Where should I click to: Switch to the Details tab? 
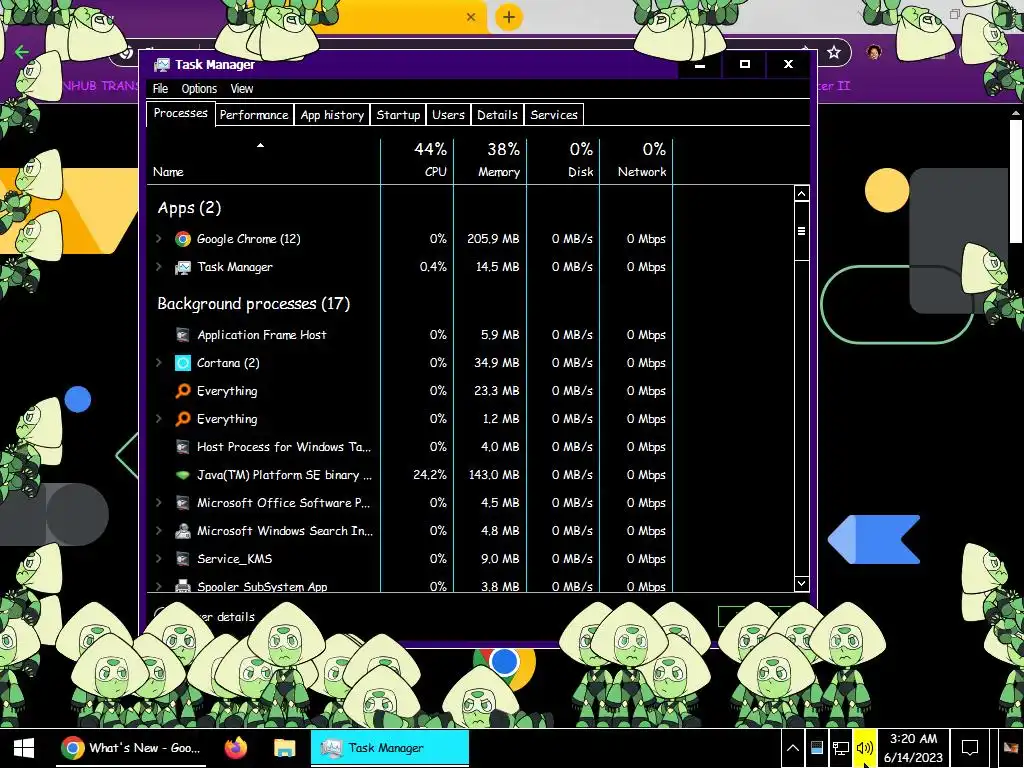497,115
